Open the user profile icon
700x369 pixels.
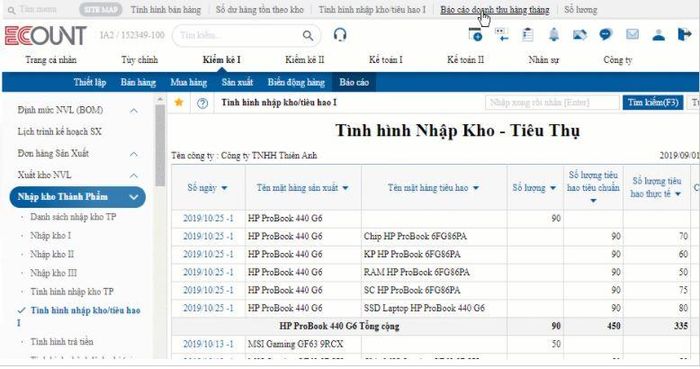(658, 35)
